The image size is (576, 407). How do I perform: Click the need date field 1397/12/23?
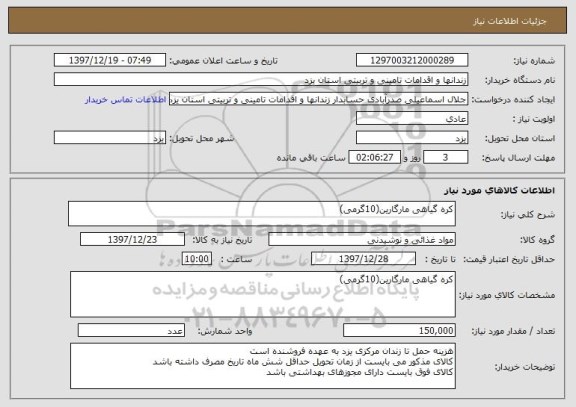(132, 239)
